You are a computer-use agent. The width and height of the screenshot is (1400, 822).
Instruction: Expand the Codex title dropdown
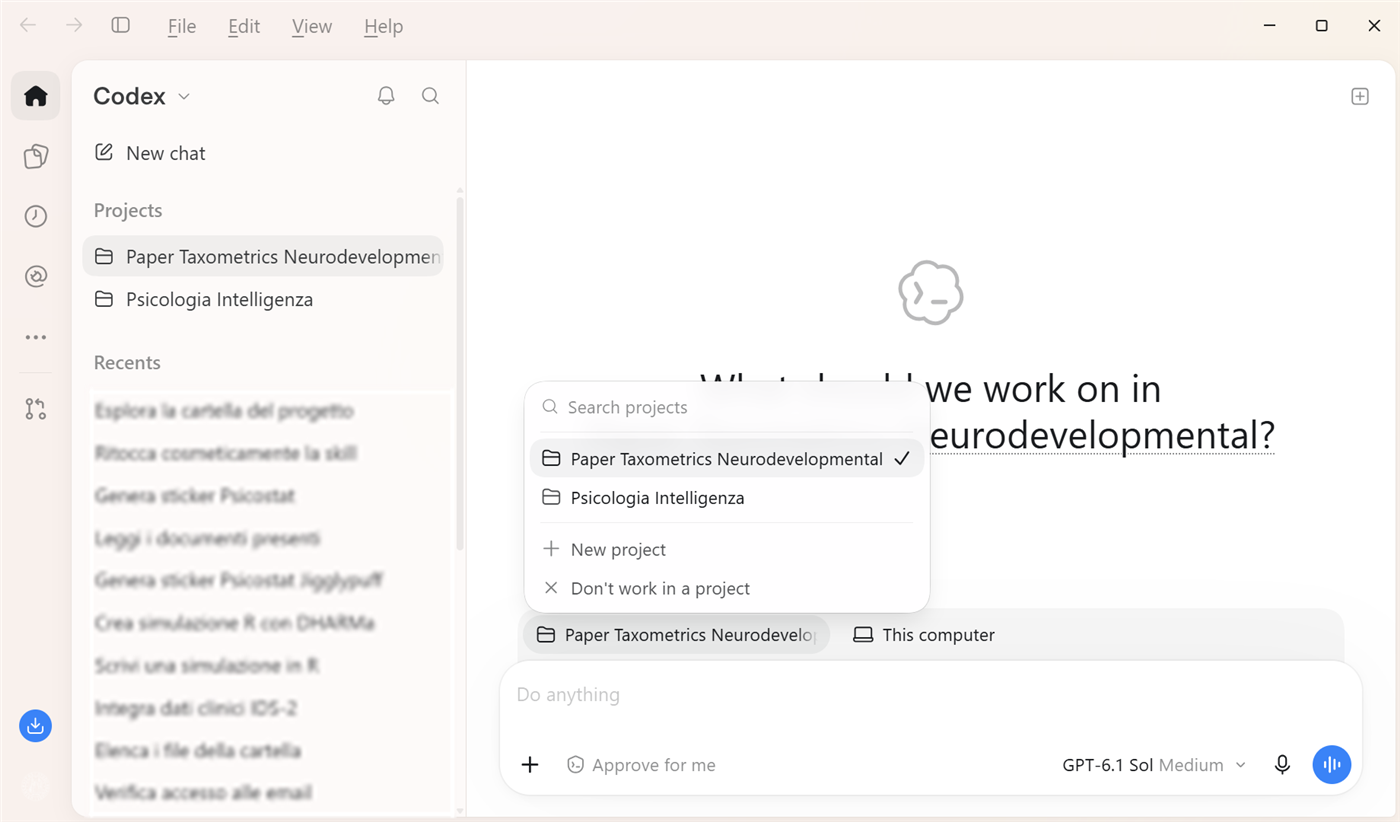[142, 96]
